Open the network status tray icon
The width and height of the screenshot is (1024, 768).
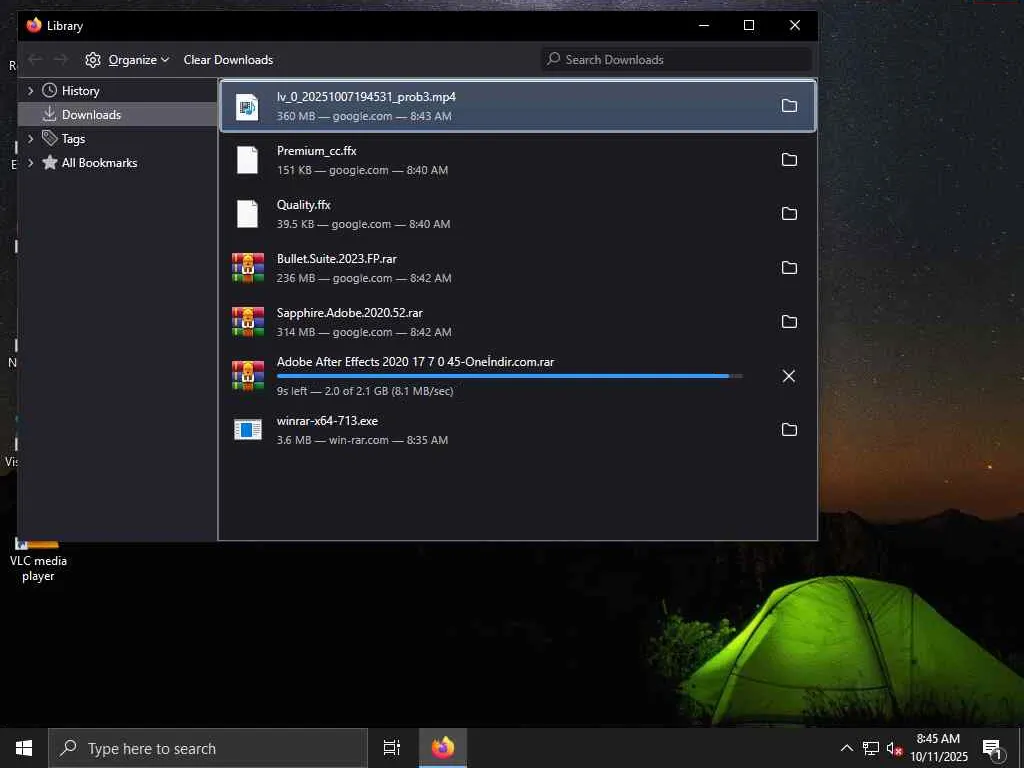[871, 748]
